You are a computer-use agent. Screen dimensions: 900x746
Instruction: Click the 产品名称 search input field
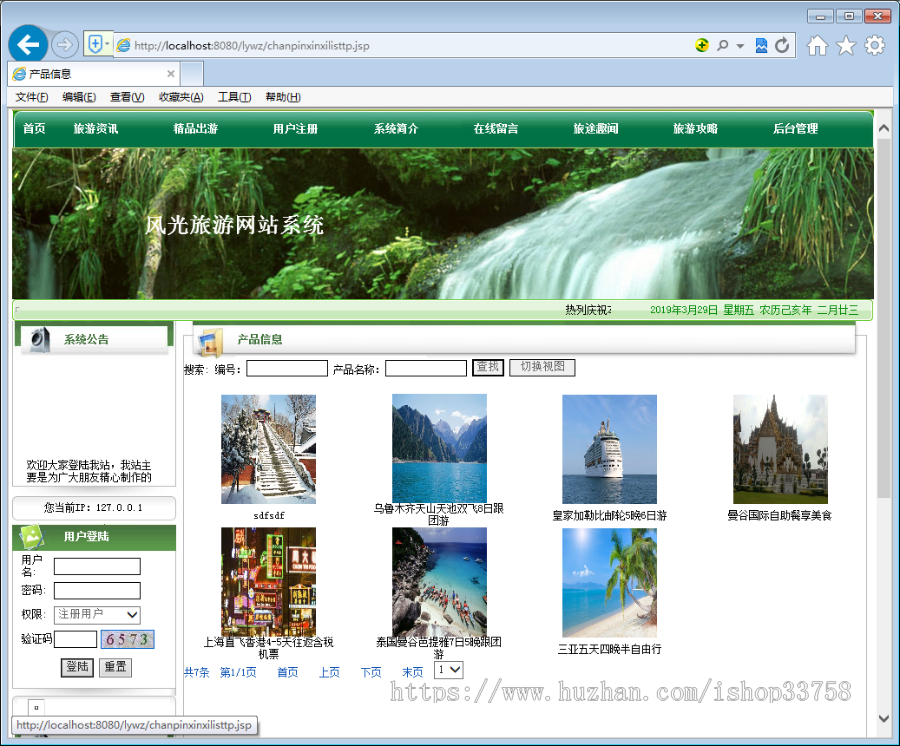[427, 367]
